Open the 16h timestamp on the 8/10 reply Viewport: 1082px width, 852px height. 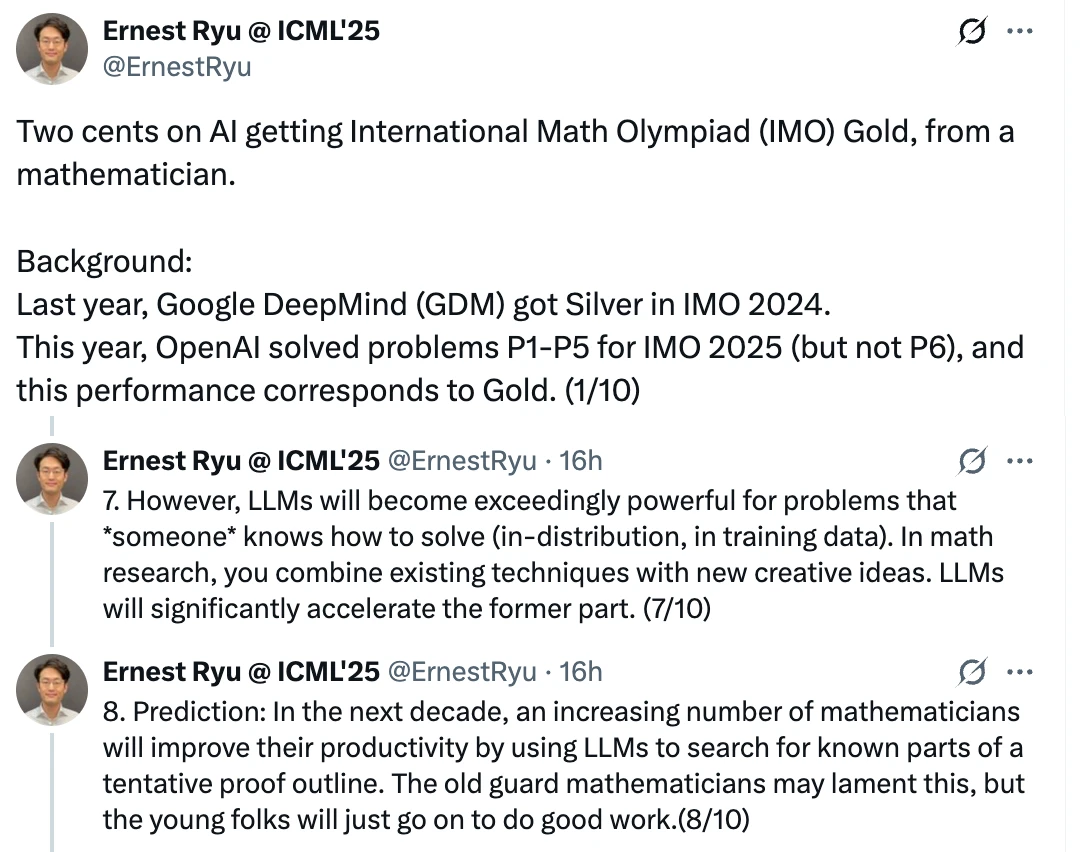tap(580, 671)
